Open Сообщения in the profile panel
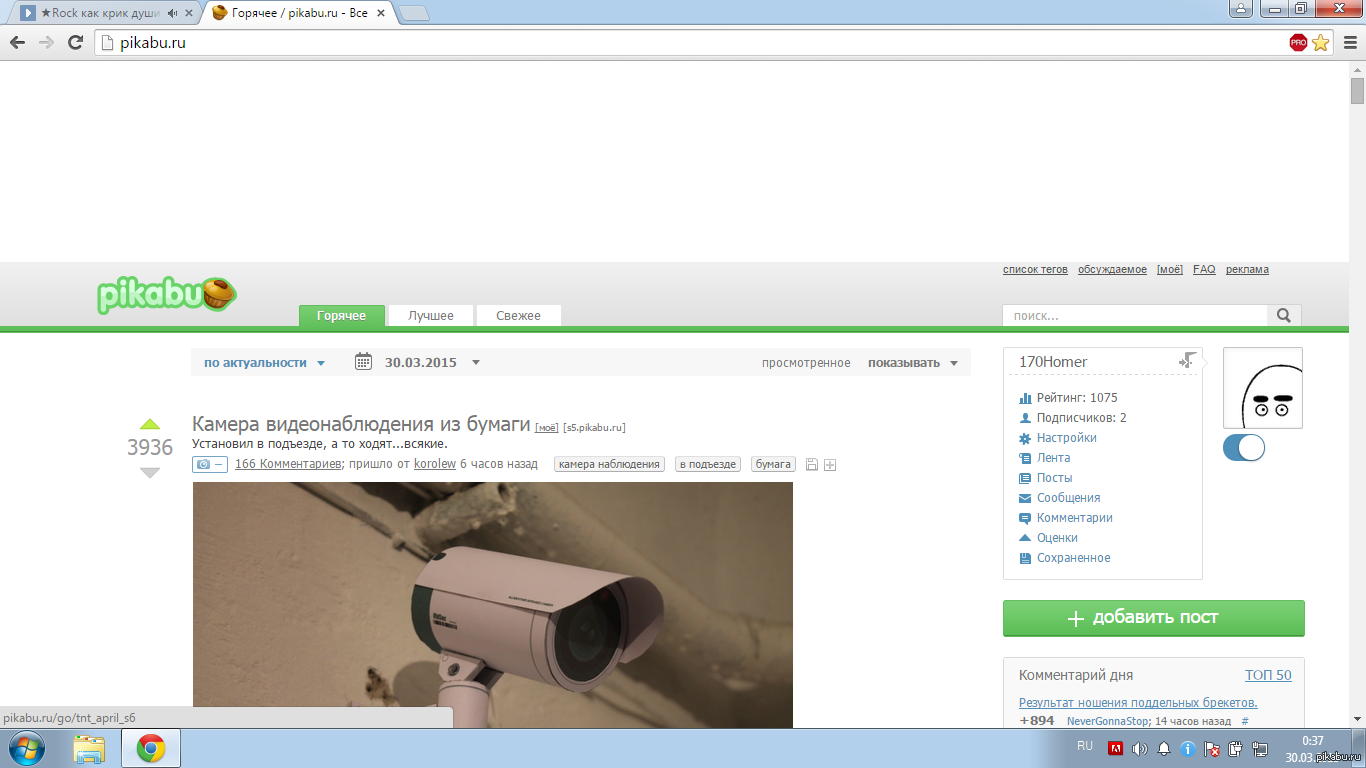 1068,498
